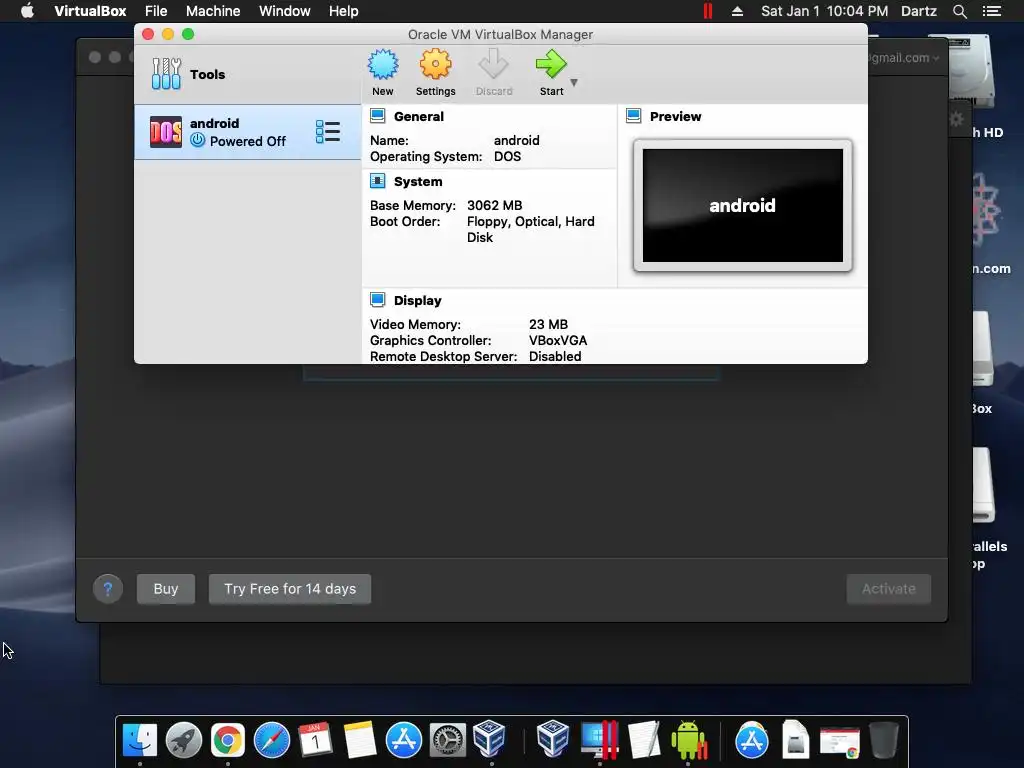Open Spotlight search magnifier icon
The image size is (1024, 768).
(x=959, y=11)
